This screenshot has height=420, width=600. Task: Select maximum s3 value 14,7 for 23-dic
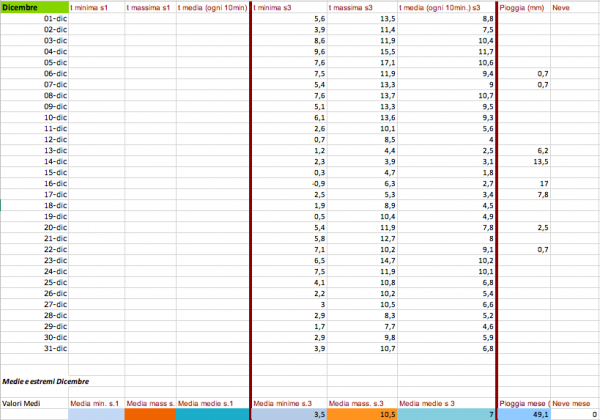pyautogui.click(x=362, y=260)
